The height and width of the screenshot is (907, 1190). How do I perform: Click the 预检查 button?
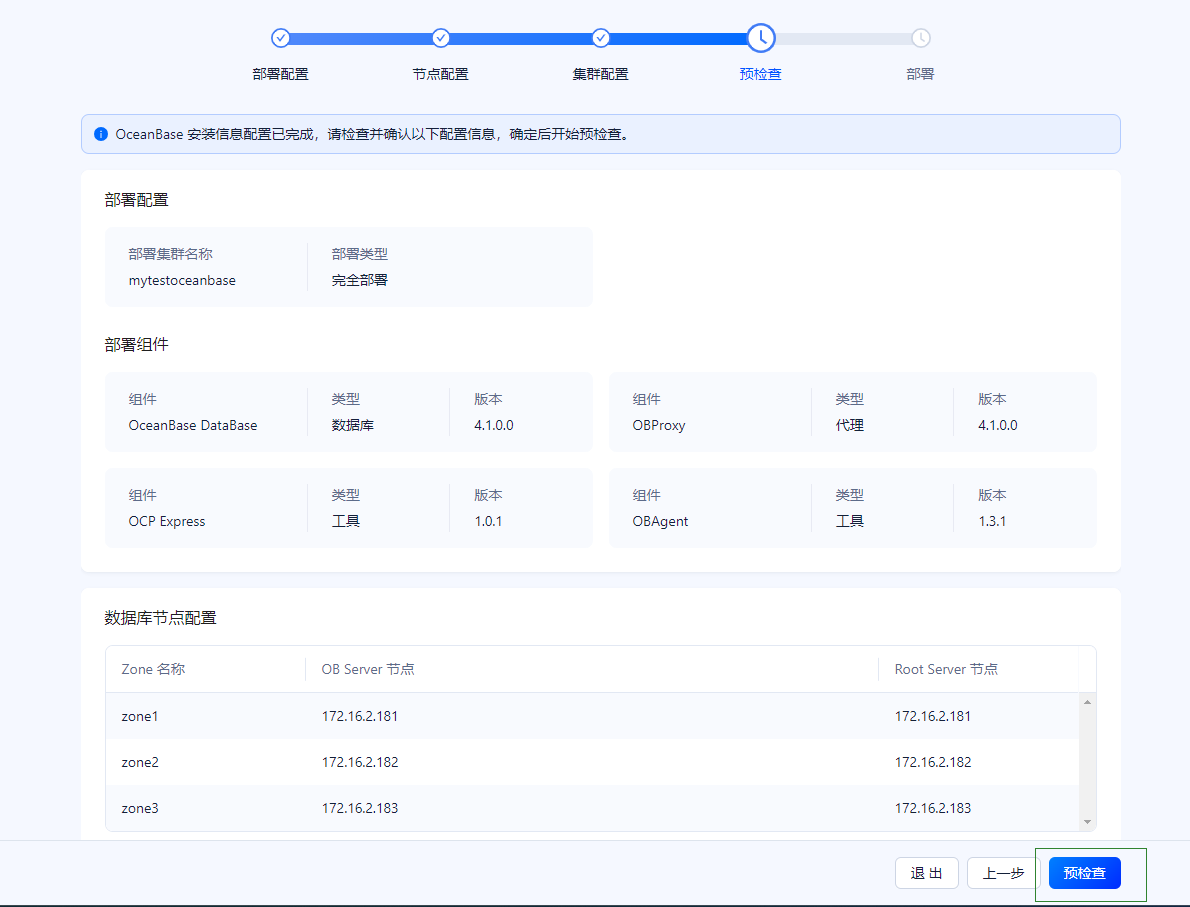tap(1085, 873)
